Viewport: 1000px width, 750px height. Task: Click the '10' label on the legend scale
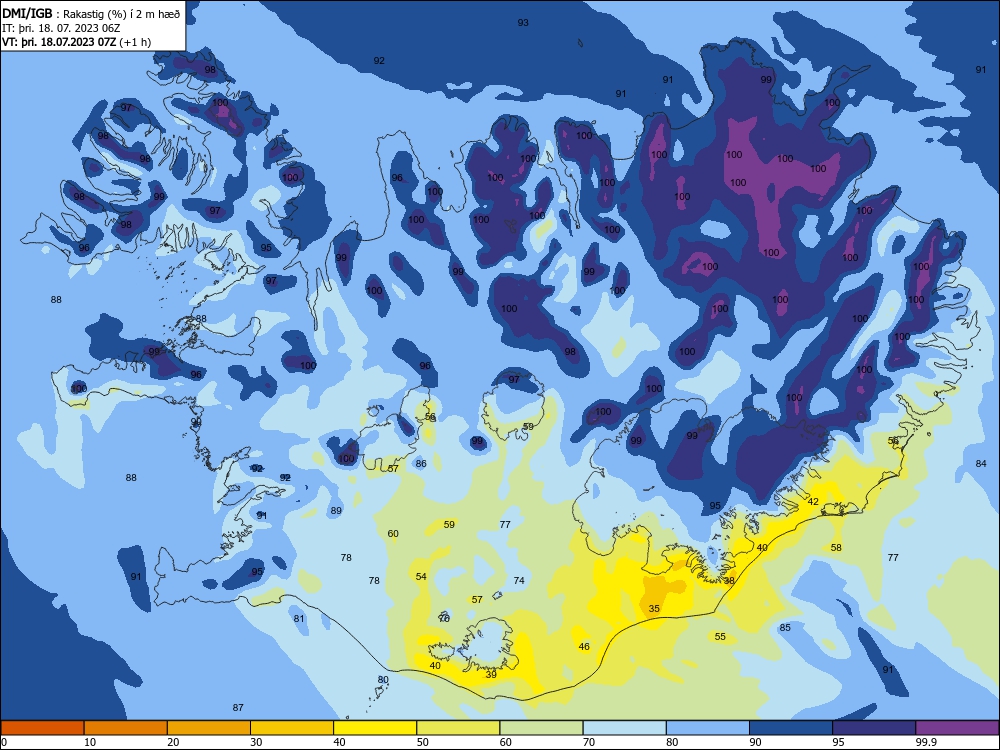tap(90, 742)
